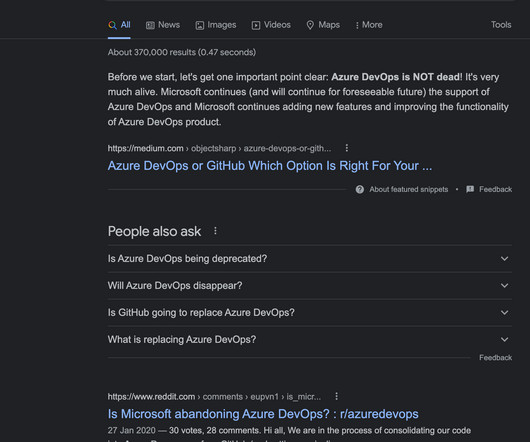This screenshot has height=442, width=530.
Task: Click the Images tab picture icon
Action: [x=200, y=25]
